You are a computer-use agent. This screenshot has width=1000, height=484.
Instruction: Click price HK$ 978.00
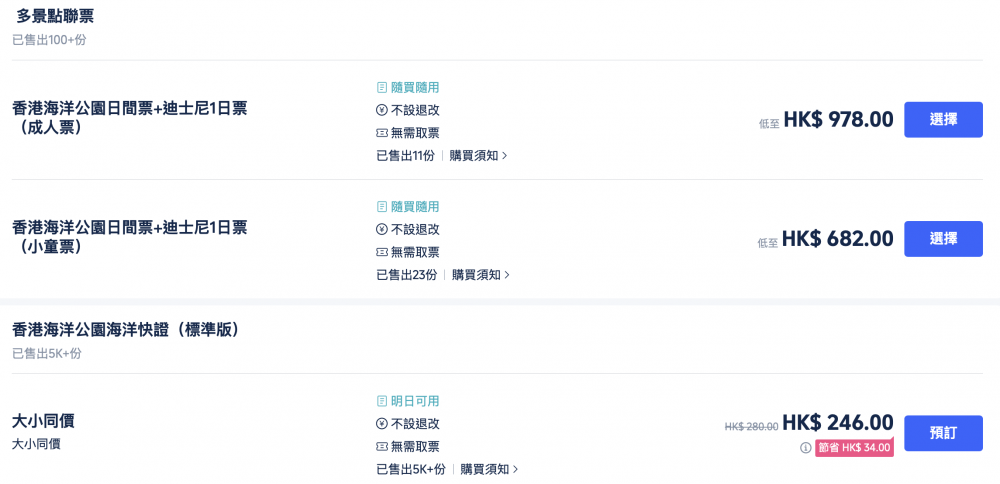tap(838, 119)
